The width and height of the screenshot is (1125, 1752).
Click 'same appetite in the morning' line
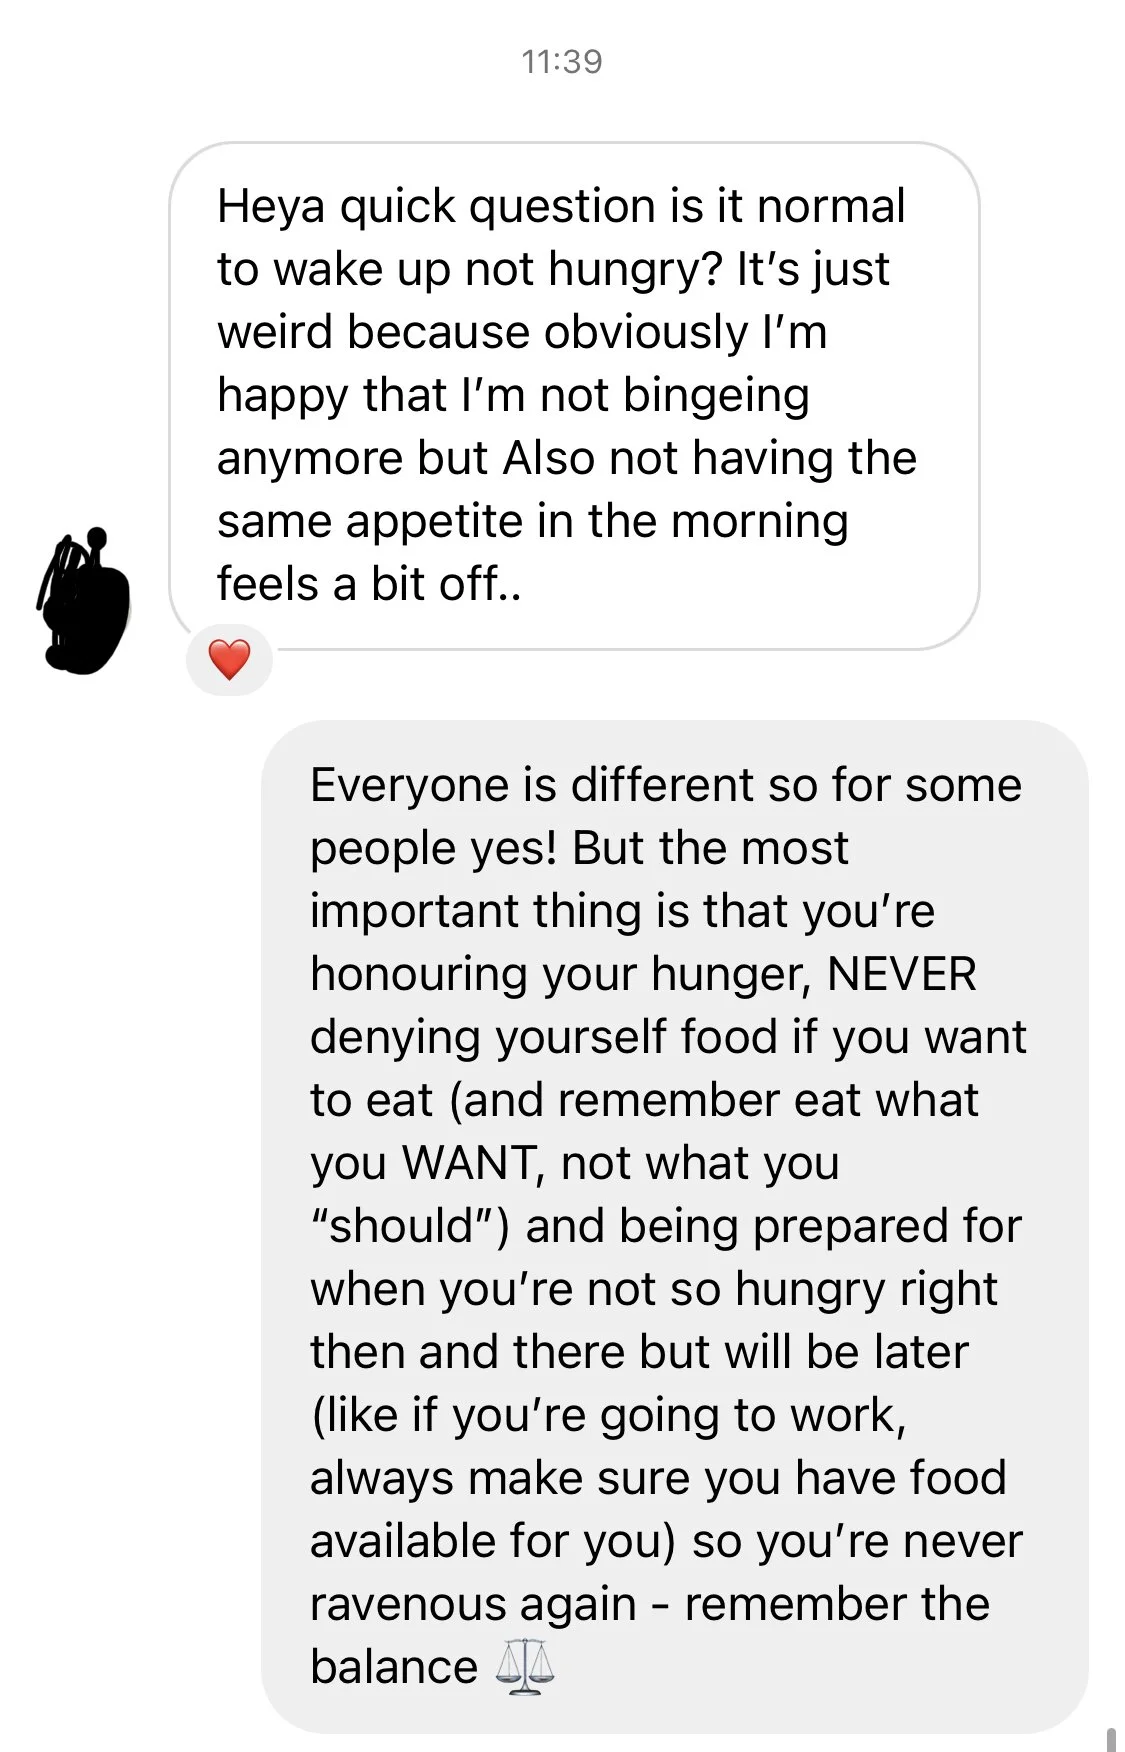[533, 521]
